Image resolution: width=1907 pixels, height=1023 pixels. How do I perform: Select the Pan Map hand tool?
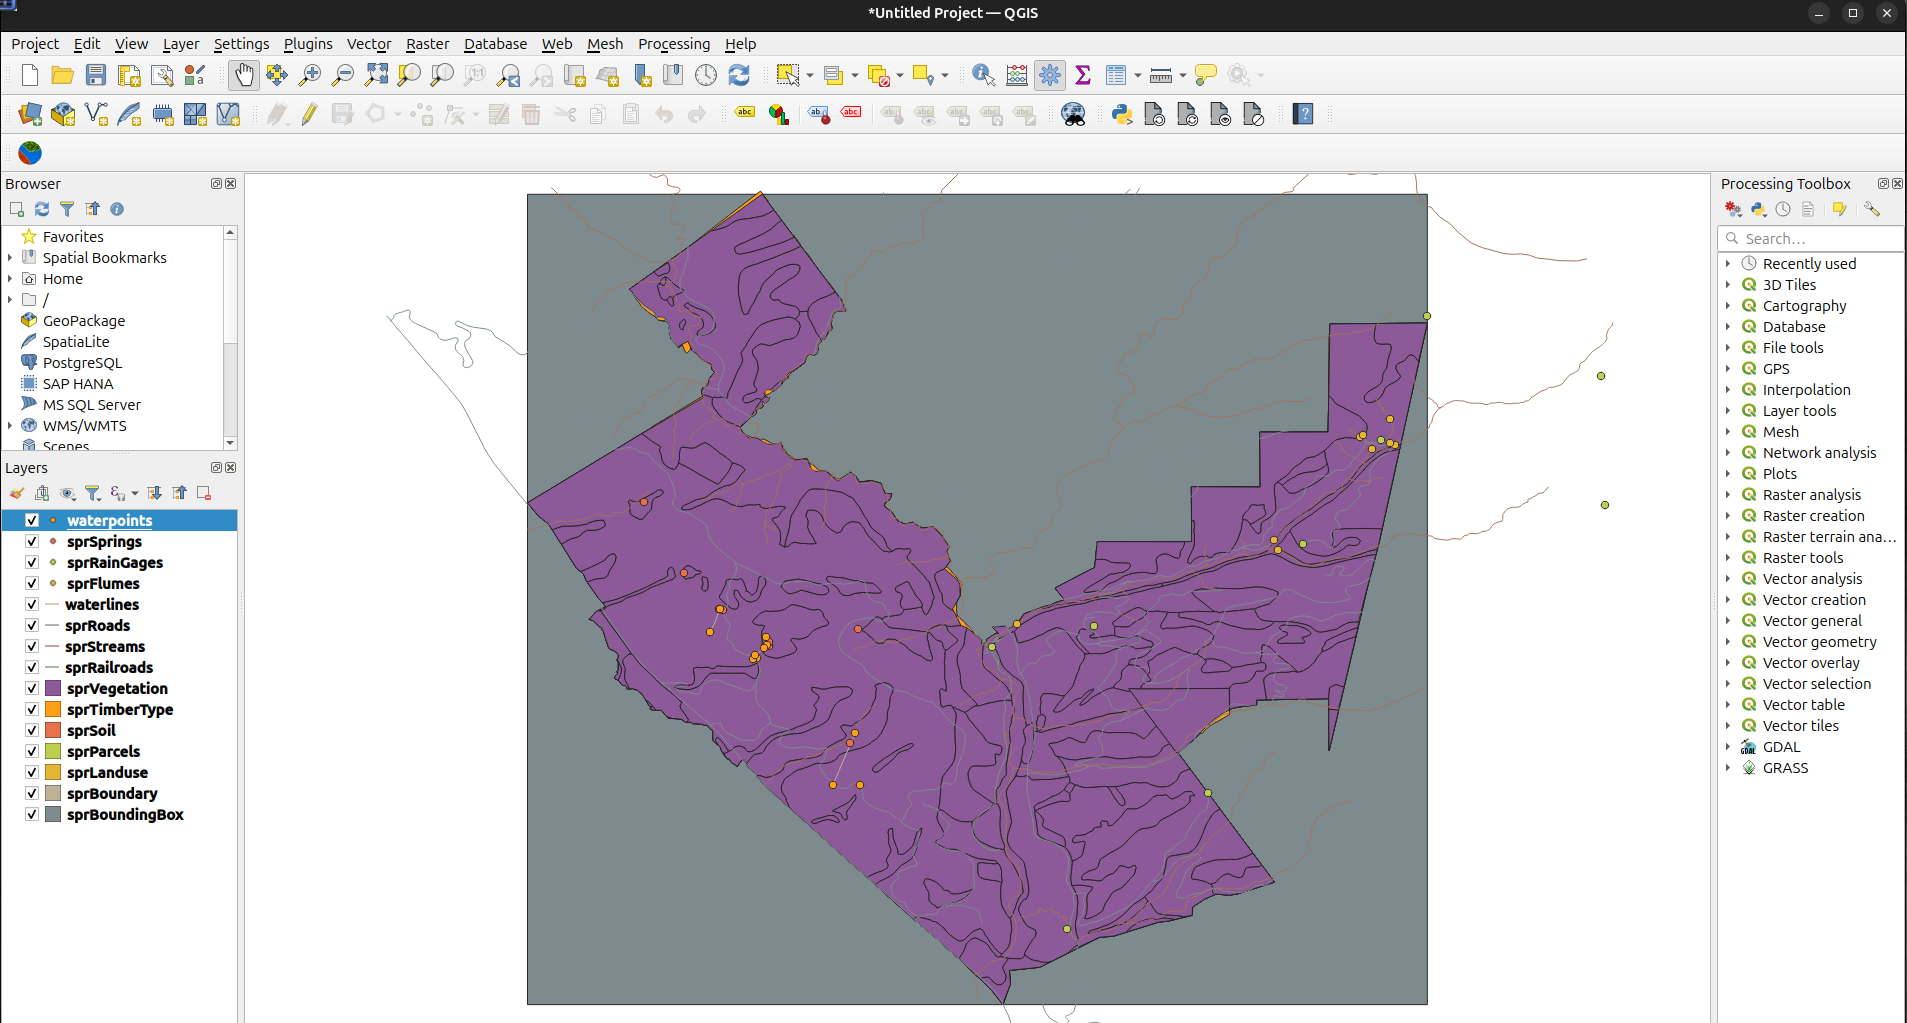click(244, 75)
